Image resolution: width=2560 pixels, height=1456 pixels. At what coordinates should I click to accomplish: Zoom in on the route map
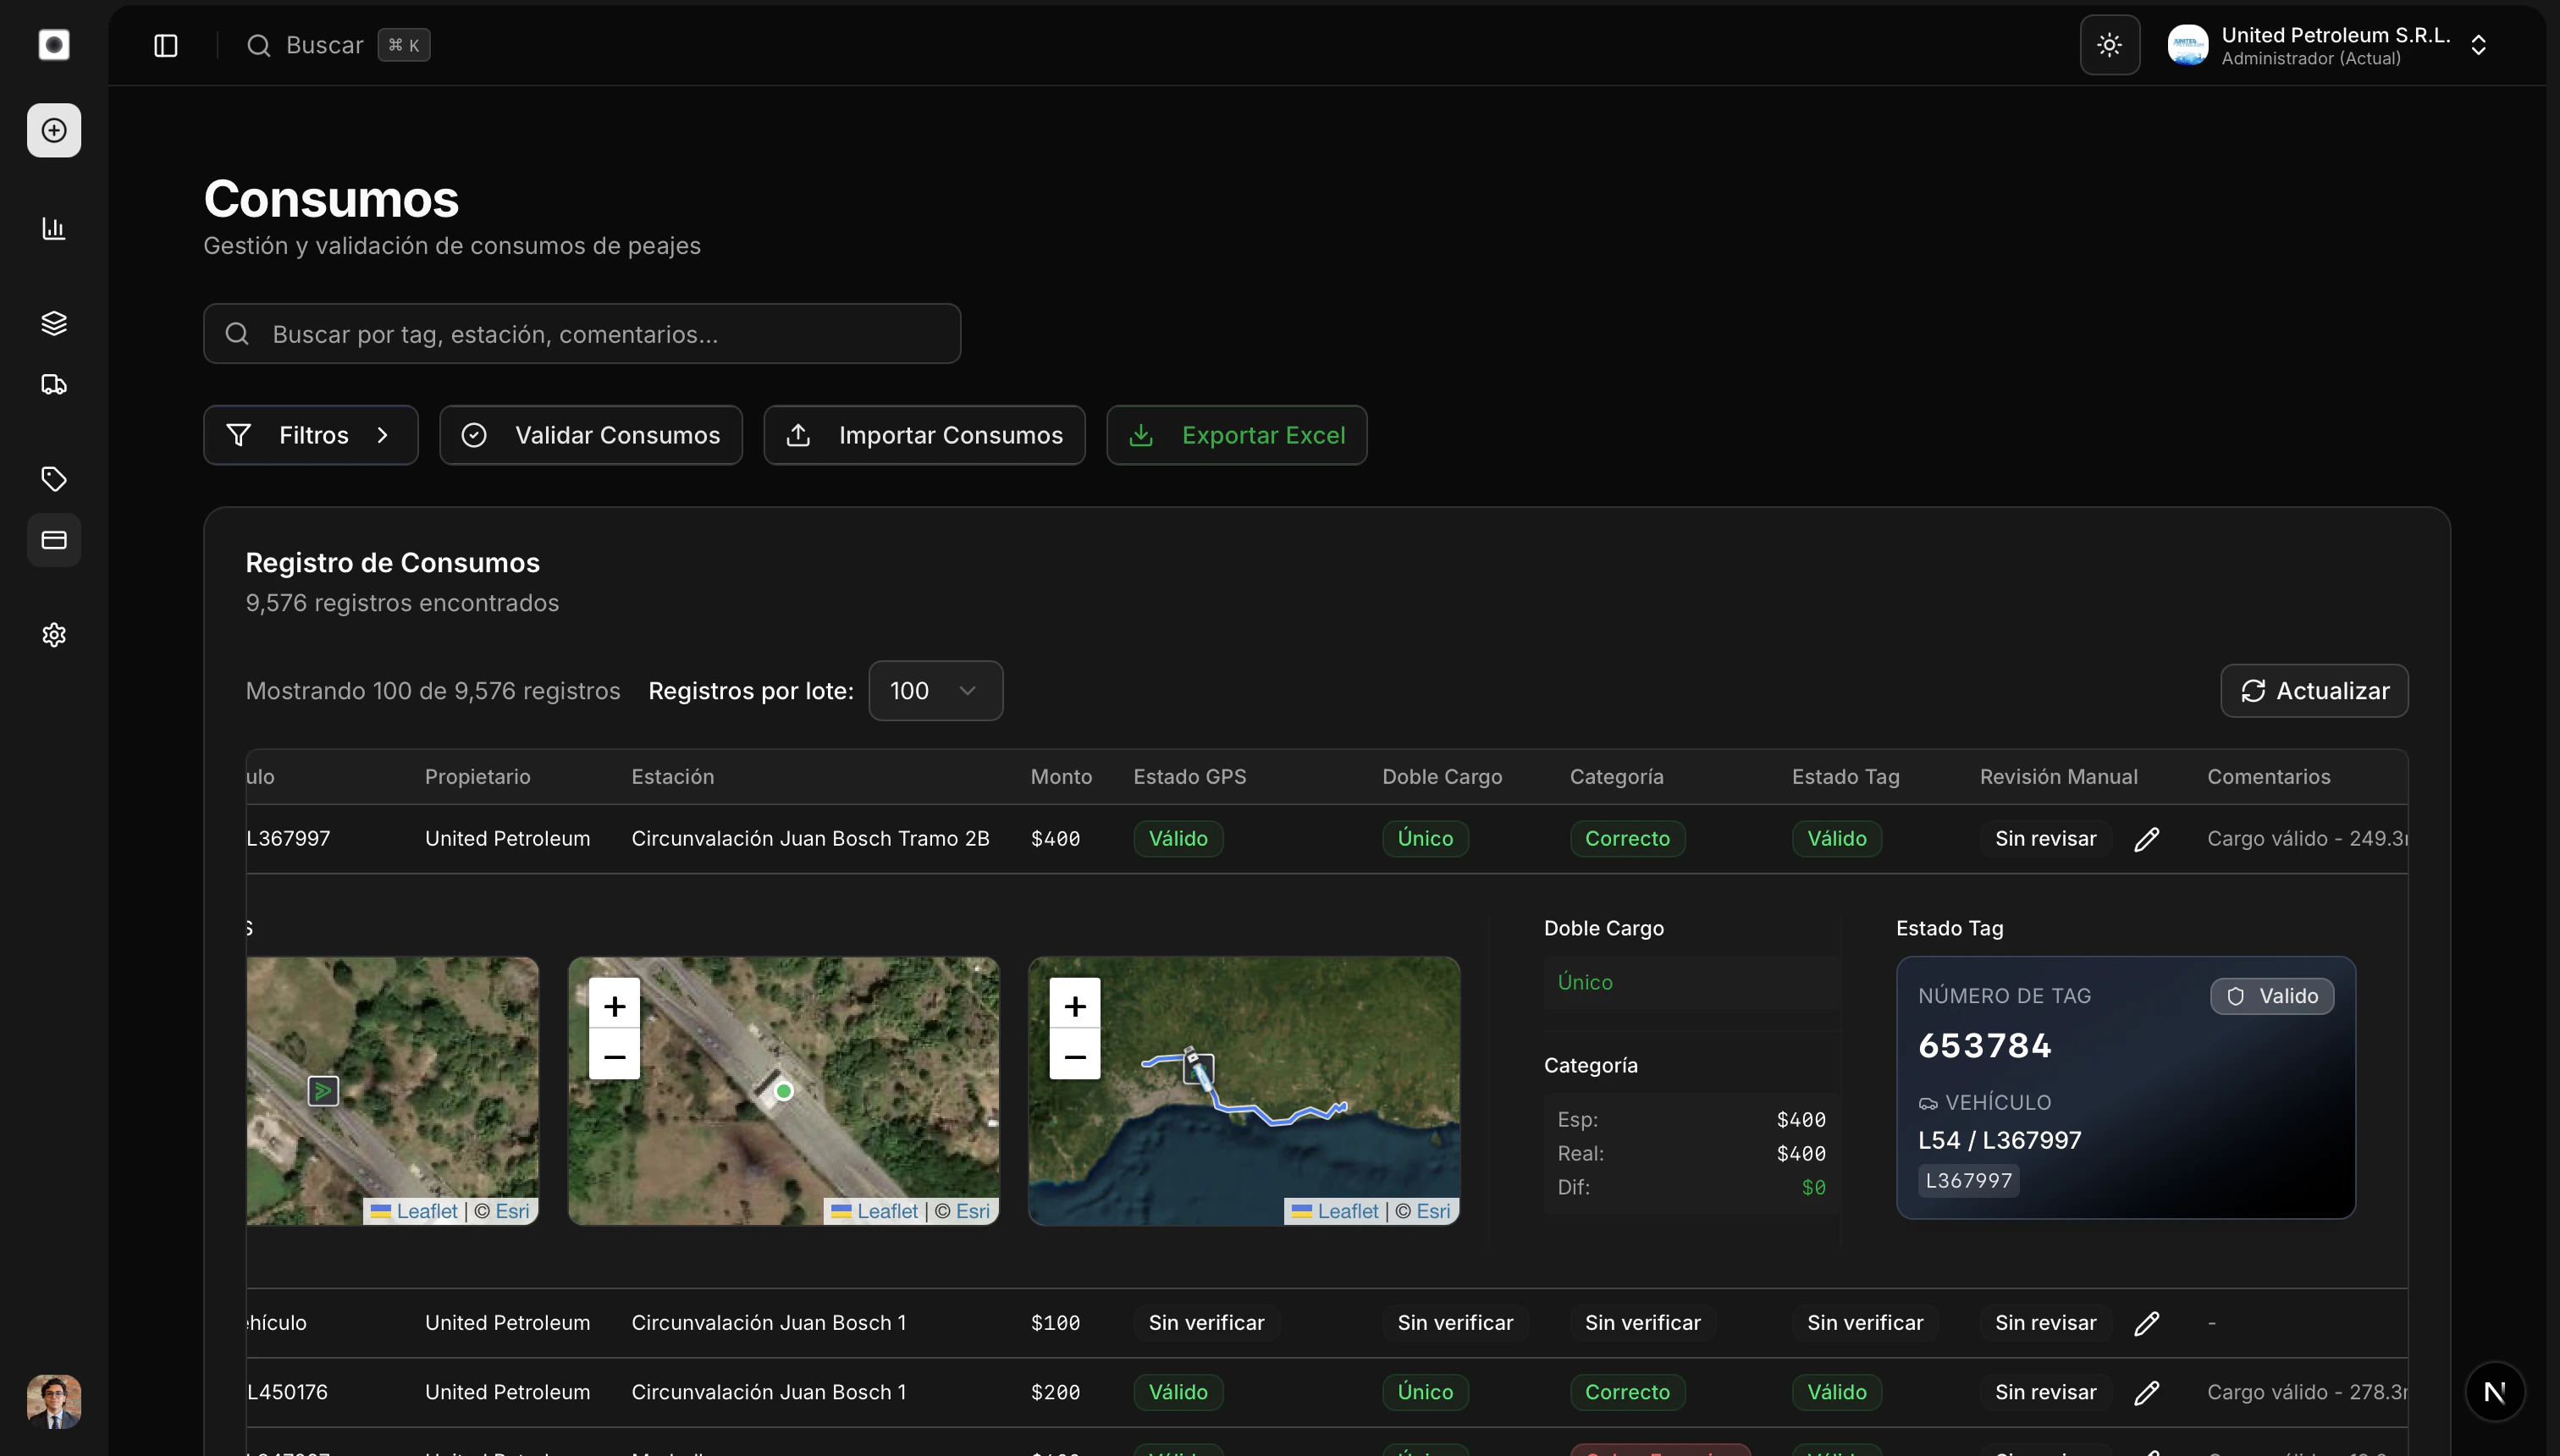[x=1074, y=1005]
